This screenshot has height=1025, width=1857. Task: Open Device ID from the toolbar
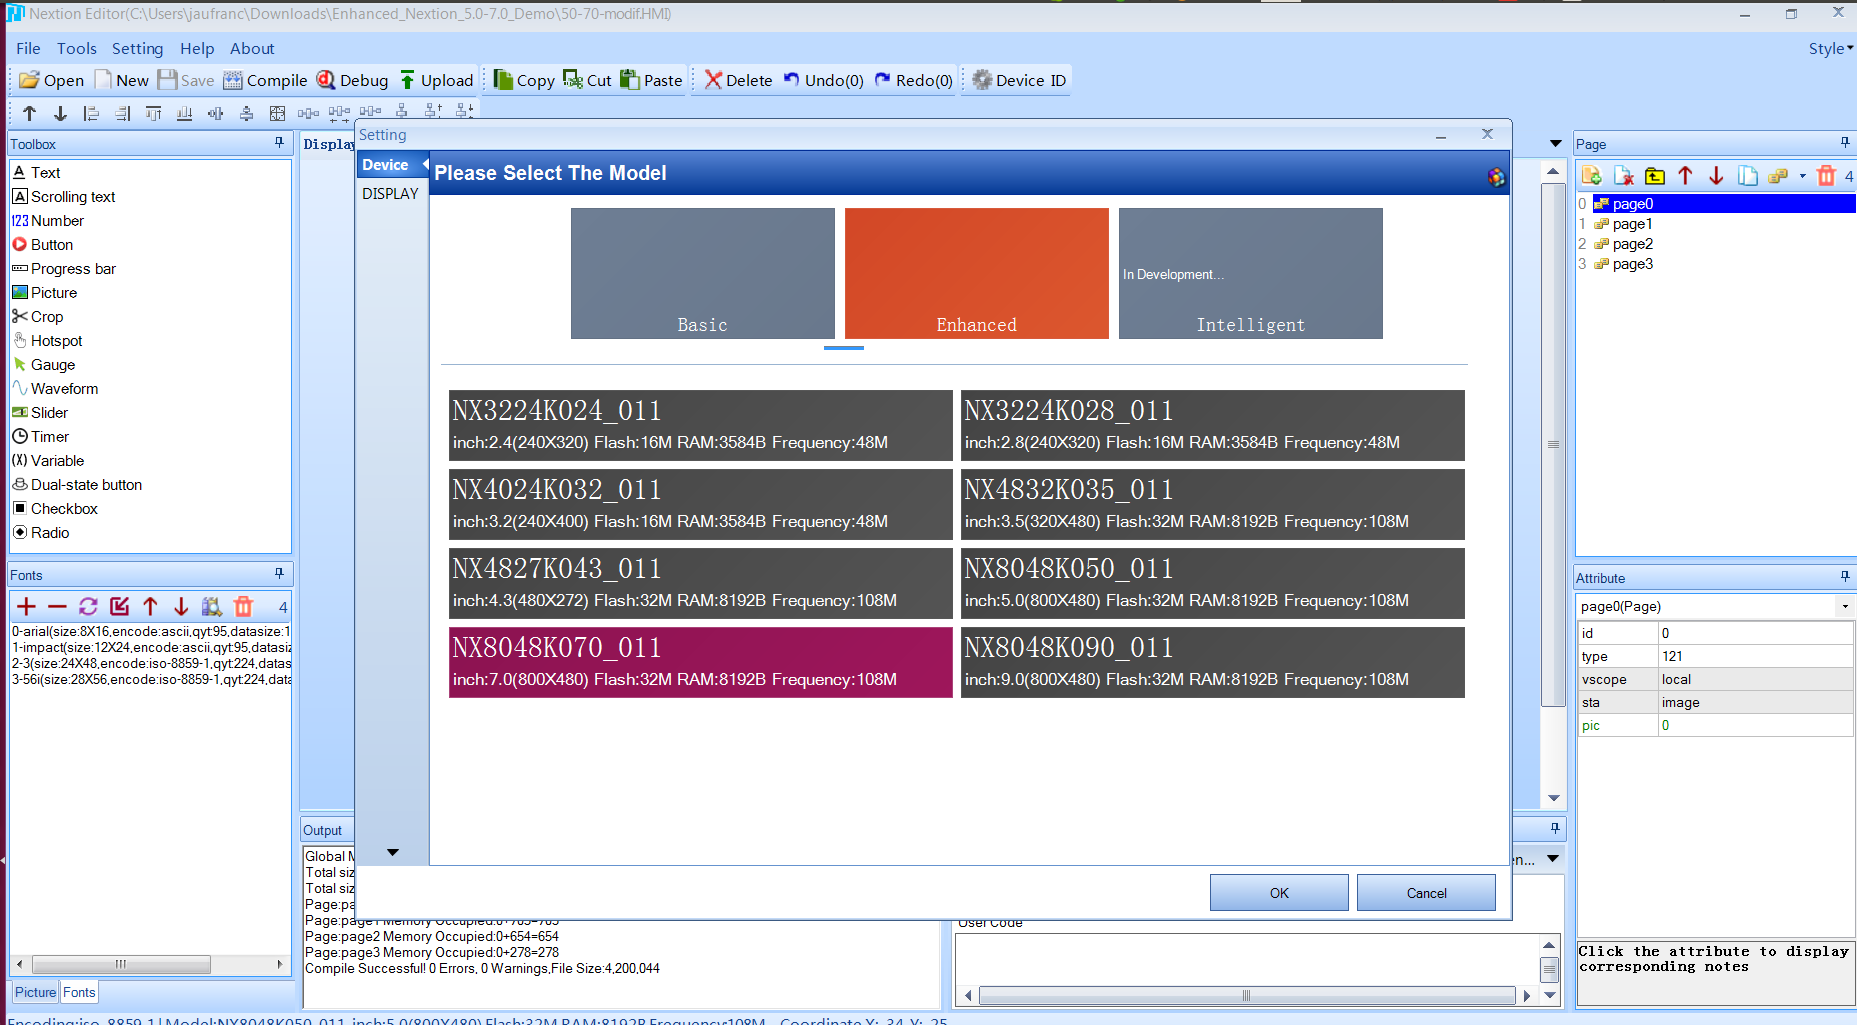pos(1019,80)
